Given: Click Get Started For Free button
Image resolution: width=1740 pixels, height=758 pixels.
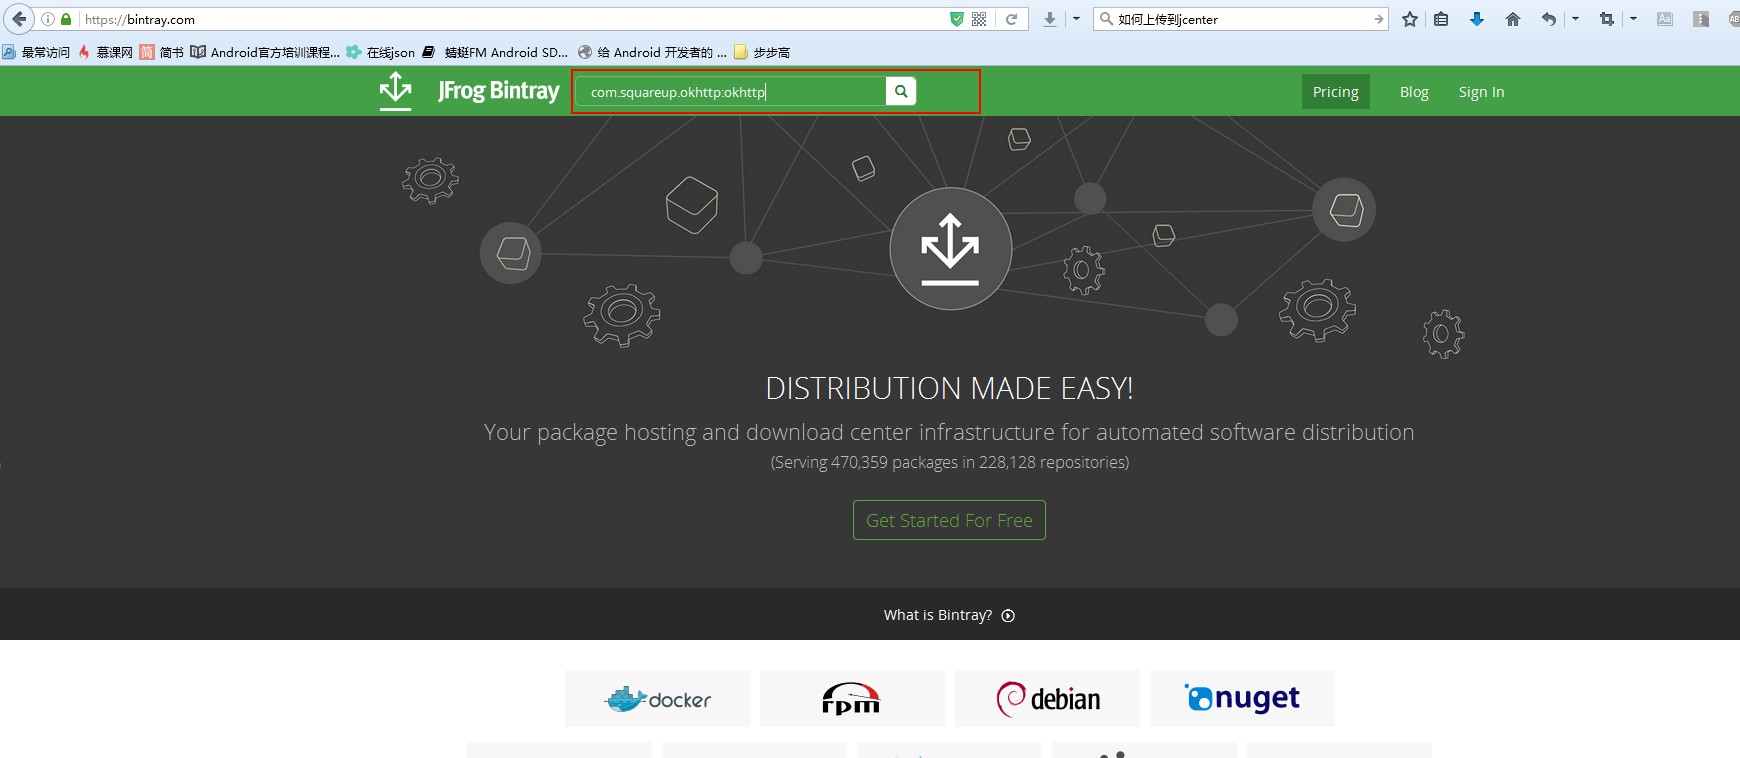Looking at the screenshot, I should click(949, 520).
